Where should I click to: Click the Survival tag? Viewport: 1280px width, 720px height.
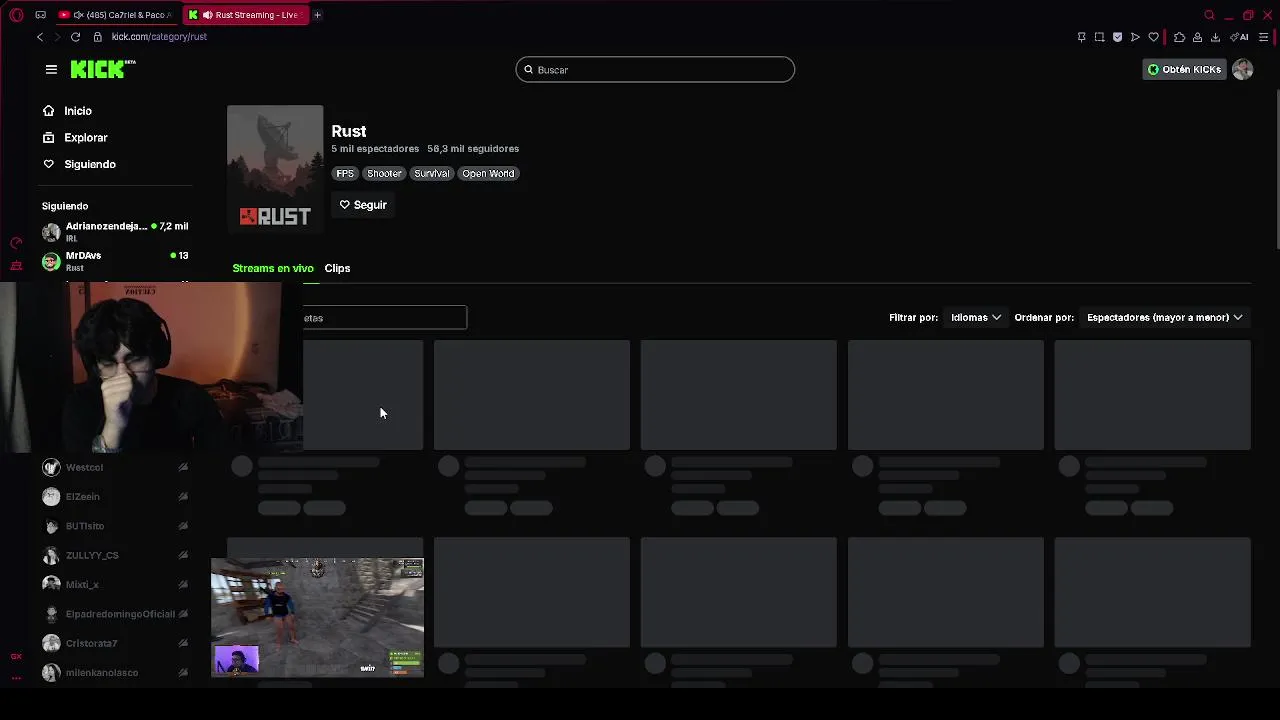click(432, 173)
